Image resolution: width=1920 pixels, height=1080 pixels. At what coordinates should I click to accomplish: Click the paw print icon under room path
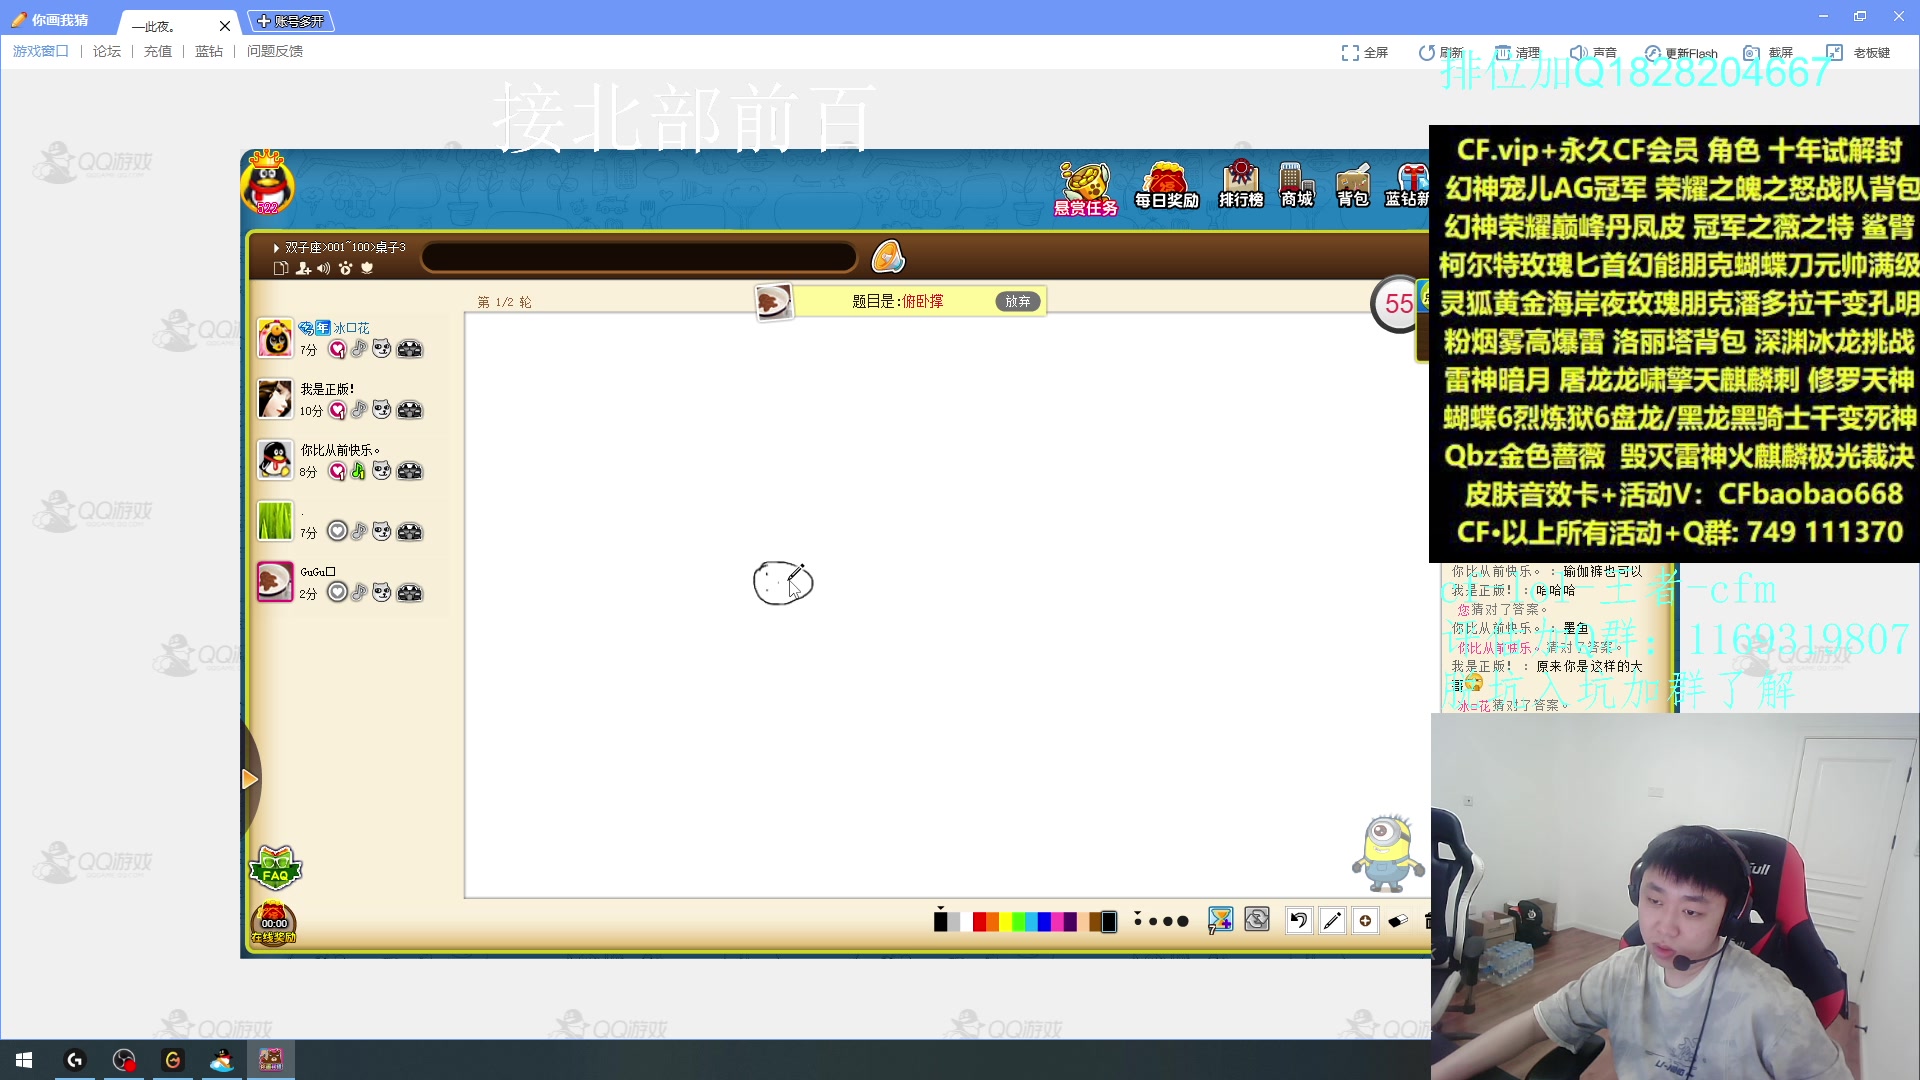(345, 268)
